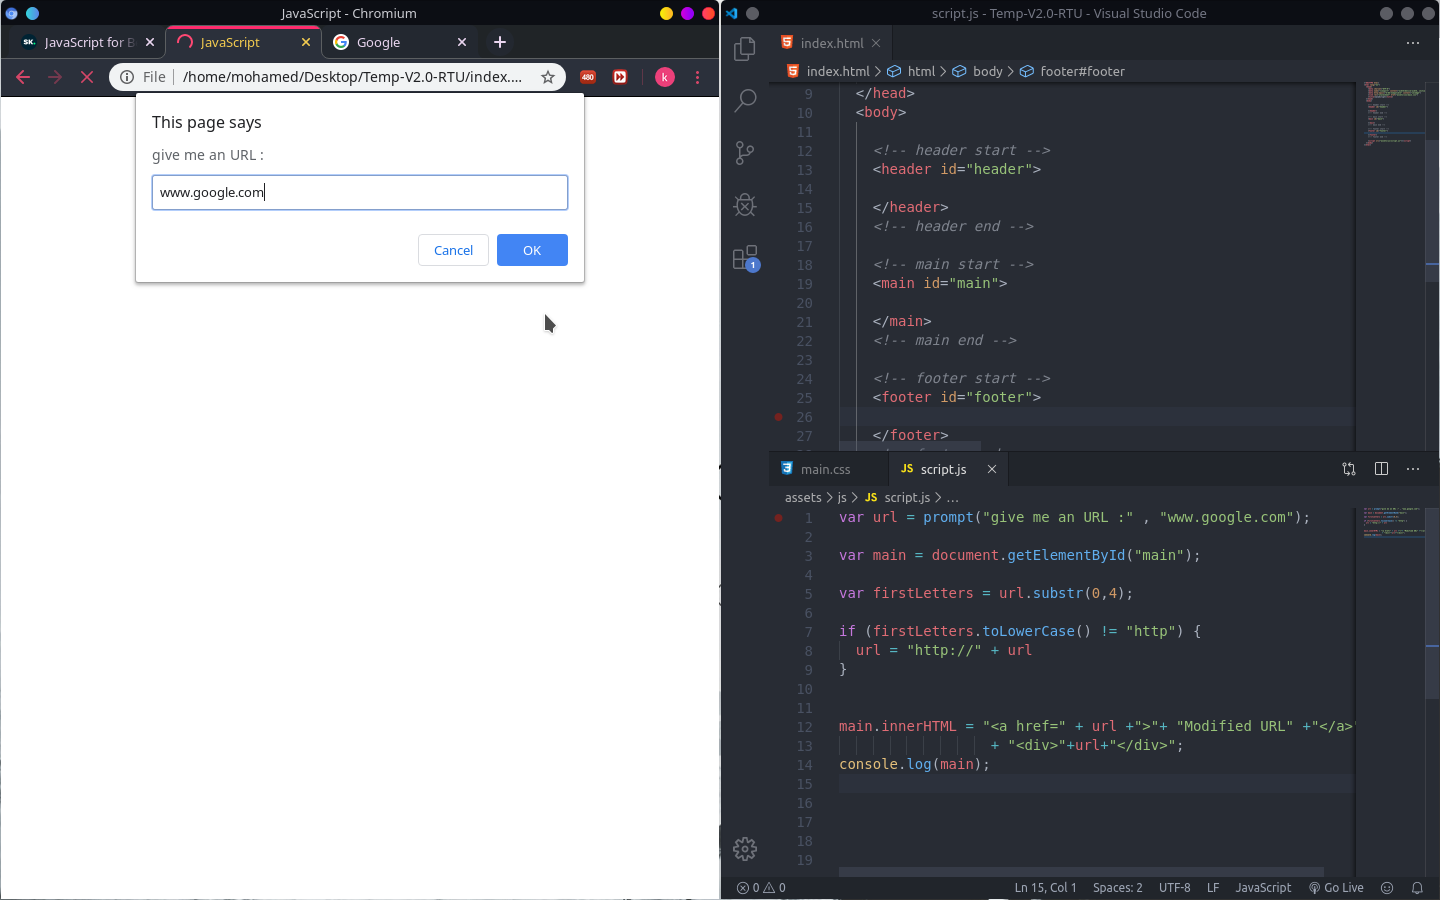
Task: Confirm the prompt with the OK button
Action: click(532, 250)
